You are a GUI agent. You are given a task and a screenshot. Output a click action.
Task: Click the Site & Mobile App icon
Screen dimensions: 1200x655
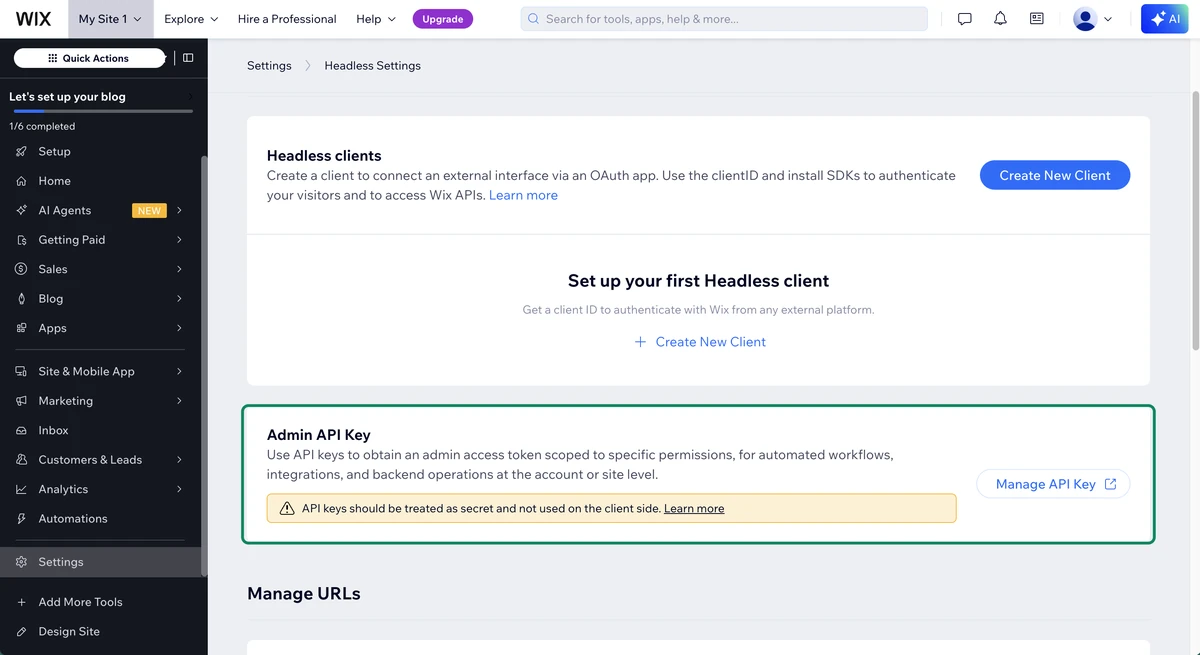(x=21, y=371)
